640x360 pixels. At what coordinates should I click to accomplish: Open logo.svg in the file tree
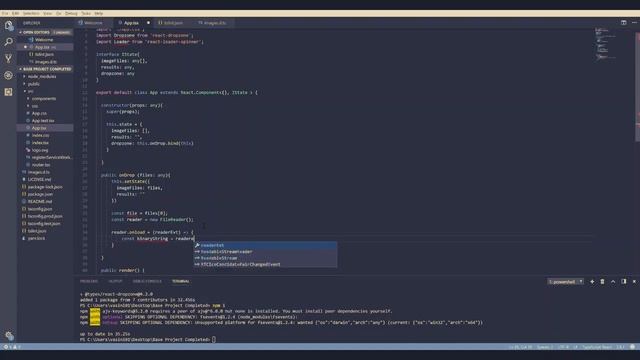tap(40, 150)
